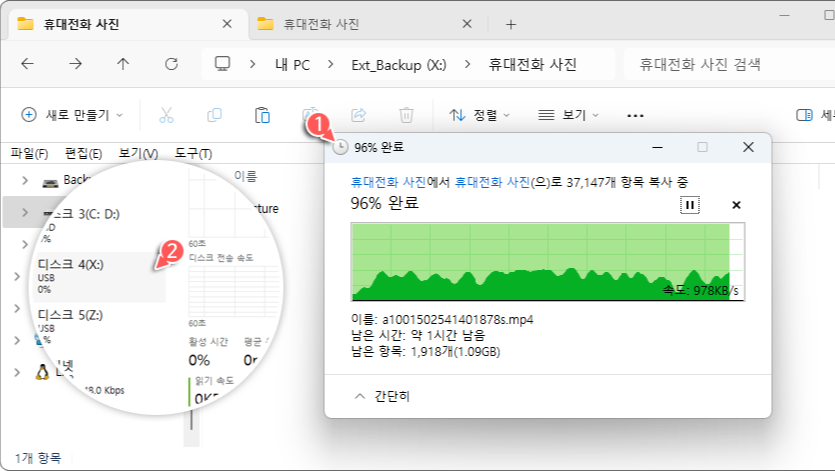Click the Linux penguin icon in sidebar
835x471 pixels.
point(42,371)
